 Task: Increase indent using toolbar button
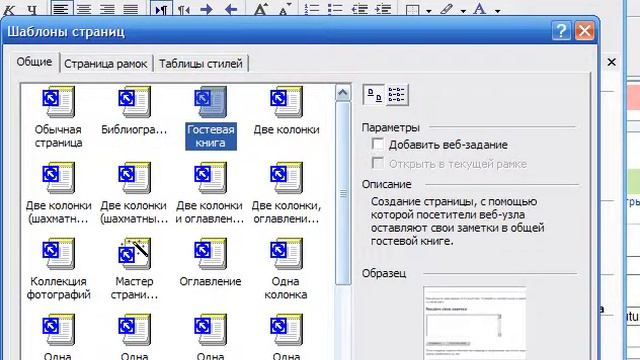(x=383, y=9)
